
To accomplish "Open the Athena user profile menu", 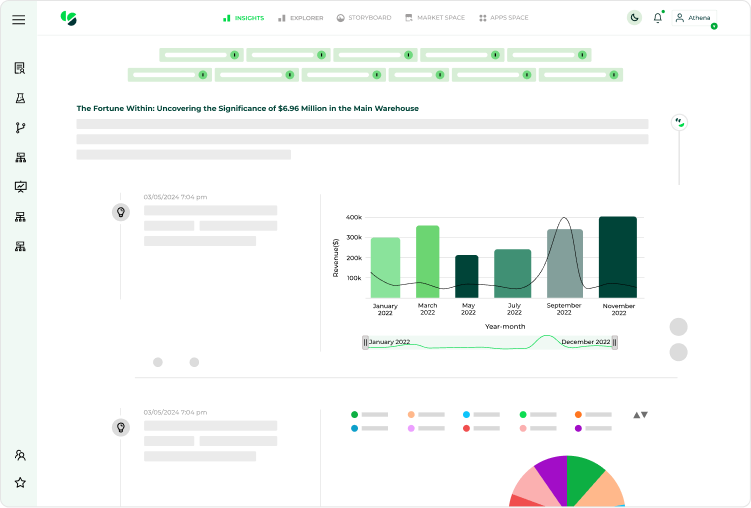I will point(694,18).
